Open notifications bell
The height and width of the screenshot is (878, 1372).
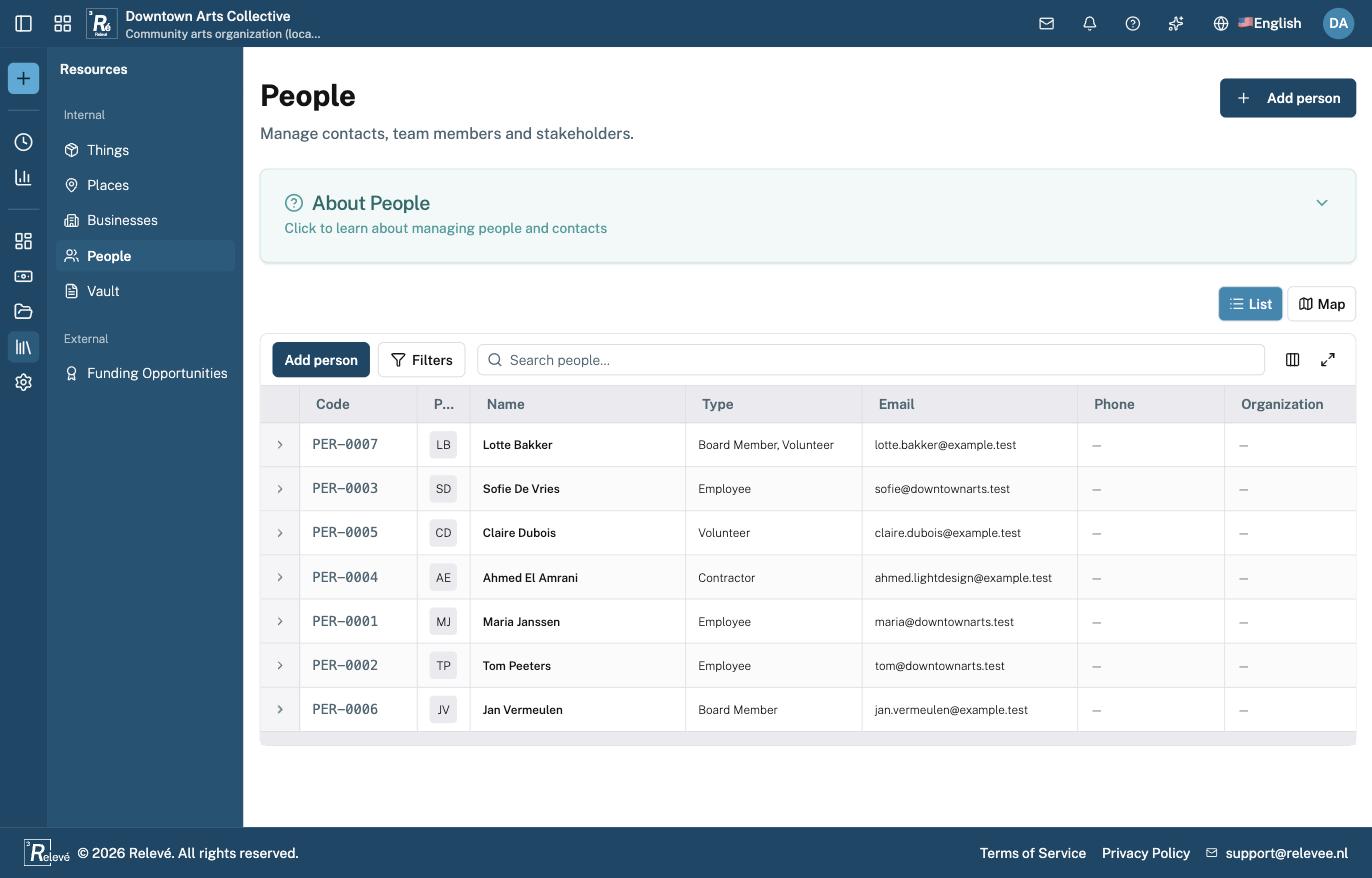pyautogui.click(x=1090, y=23)
